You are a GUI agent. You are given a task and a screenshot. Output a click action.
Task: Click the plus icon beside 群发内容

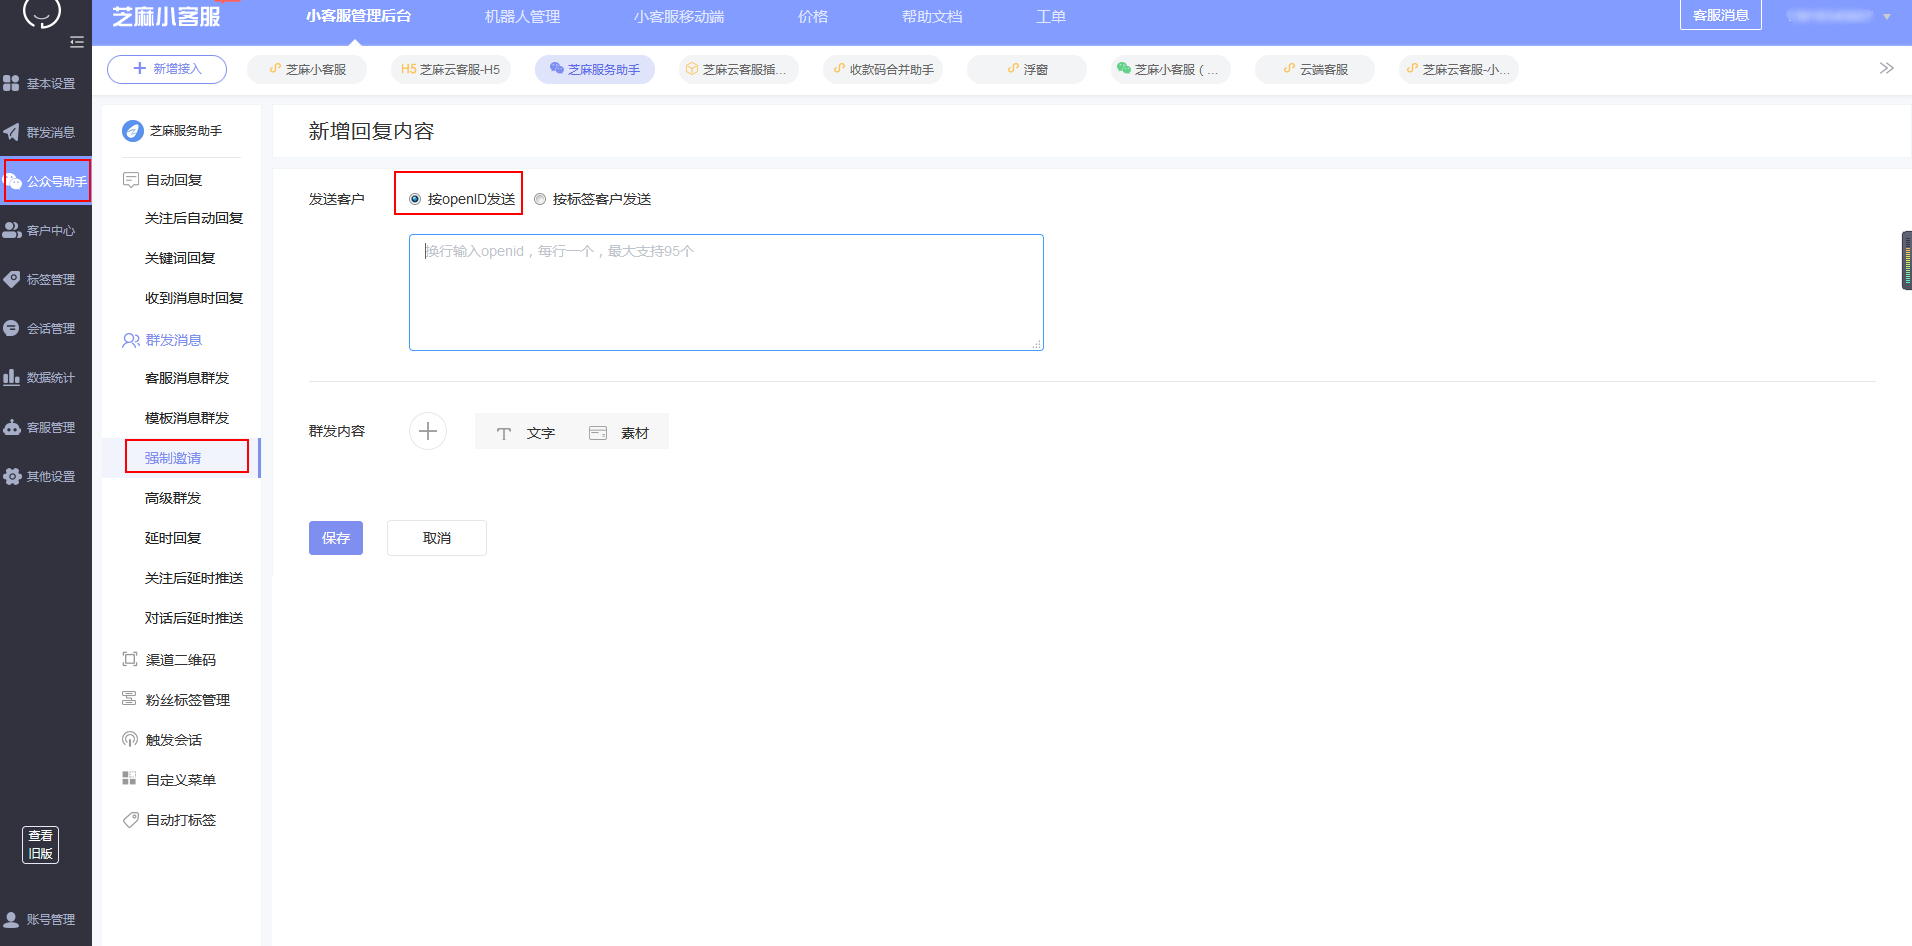click(x=428, y=431)
